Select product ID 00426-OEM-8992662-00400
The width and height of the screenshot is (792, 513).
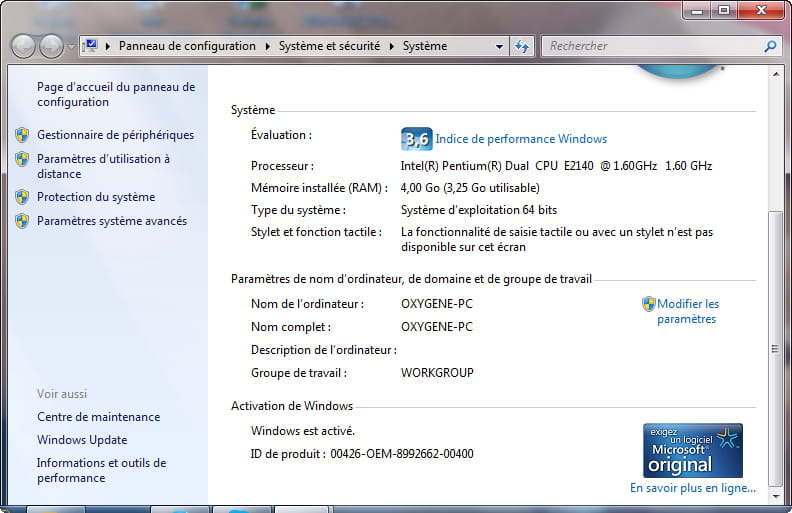point(402,454)
